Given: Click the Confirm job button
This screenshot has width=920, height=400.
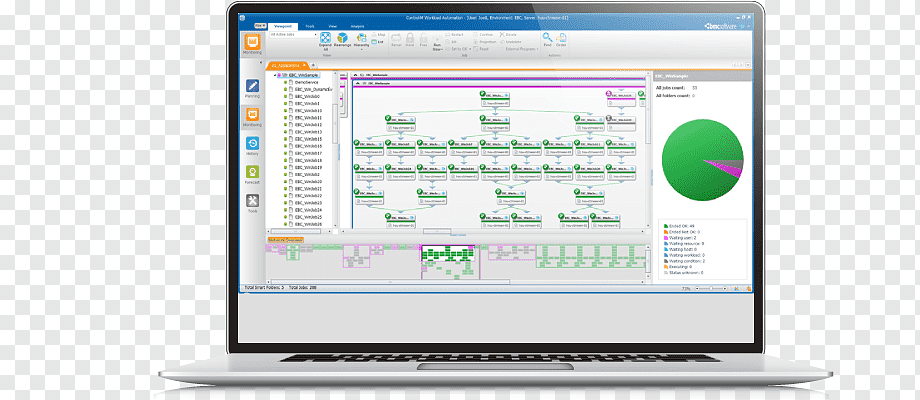Looking at the screenshot, I should (483, 35).
